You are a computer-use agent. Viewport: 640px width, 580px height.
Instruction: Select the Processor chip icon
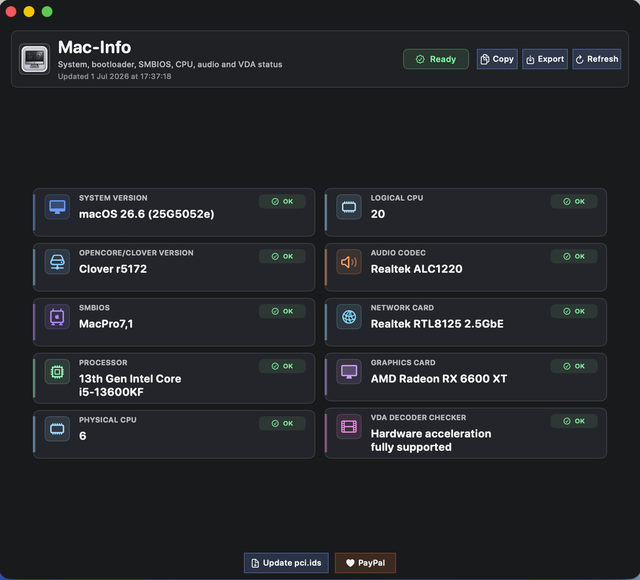[x=57, y=372]
